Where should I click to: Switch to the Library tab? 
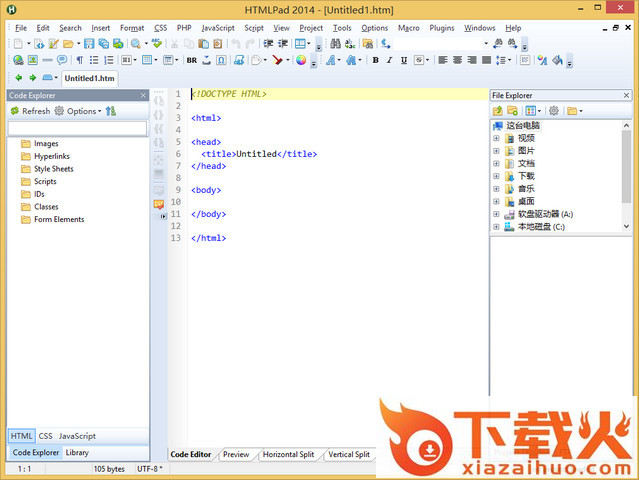pos(77,452)
